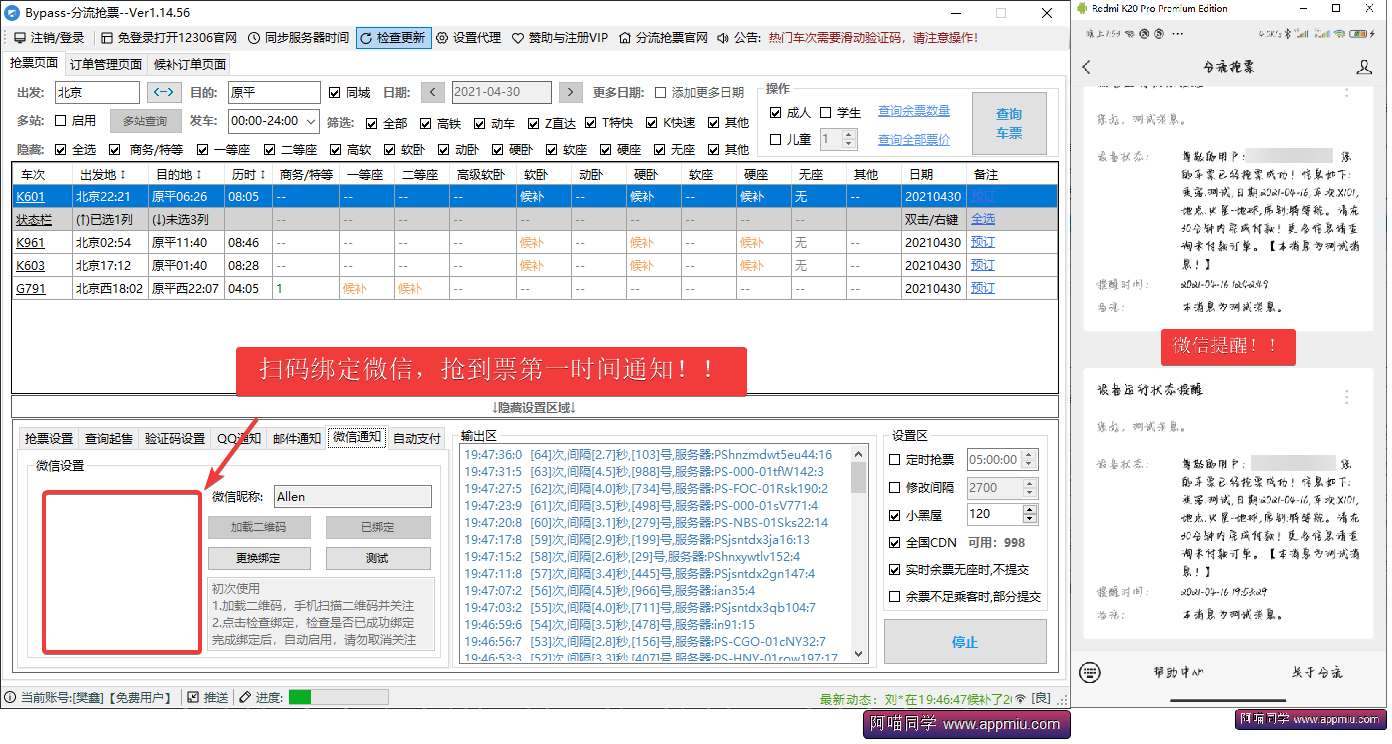Go to next date with > arrow
The width and height of the screenshot is (1392, 744).
(570, 92)
